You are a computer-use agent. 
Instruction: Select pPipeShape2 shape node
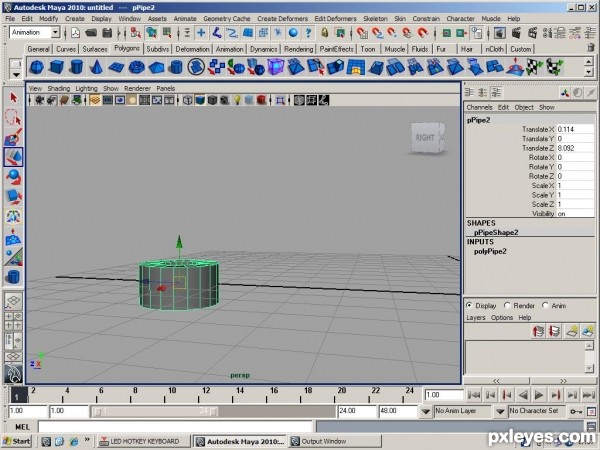pyautogui.click(x=496, y=232)
